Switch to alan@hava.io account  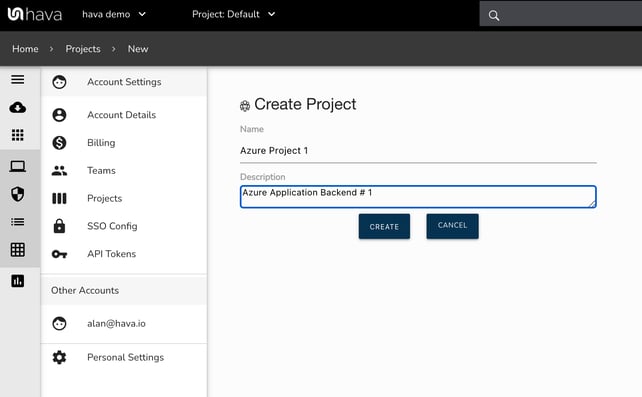(x=124, y=324)
